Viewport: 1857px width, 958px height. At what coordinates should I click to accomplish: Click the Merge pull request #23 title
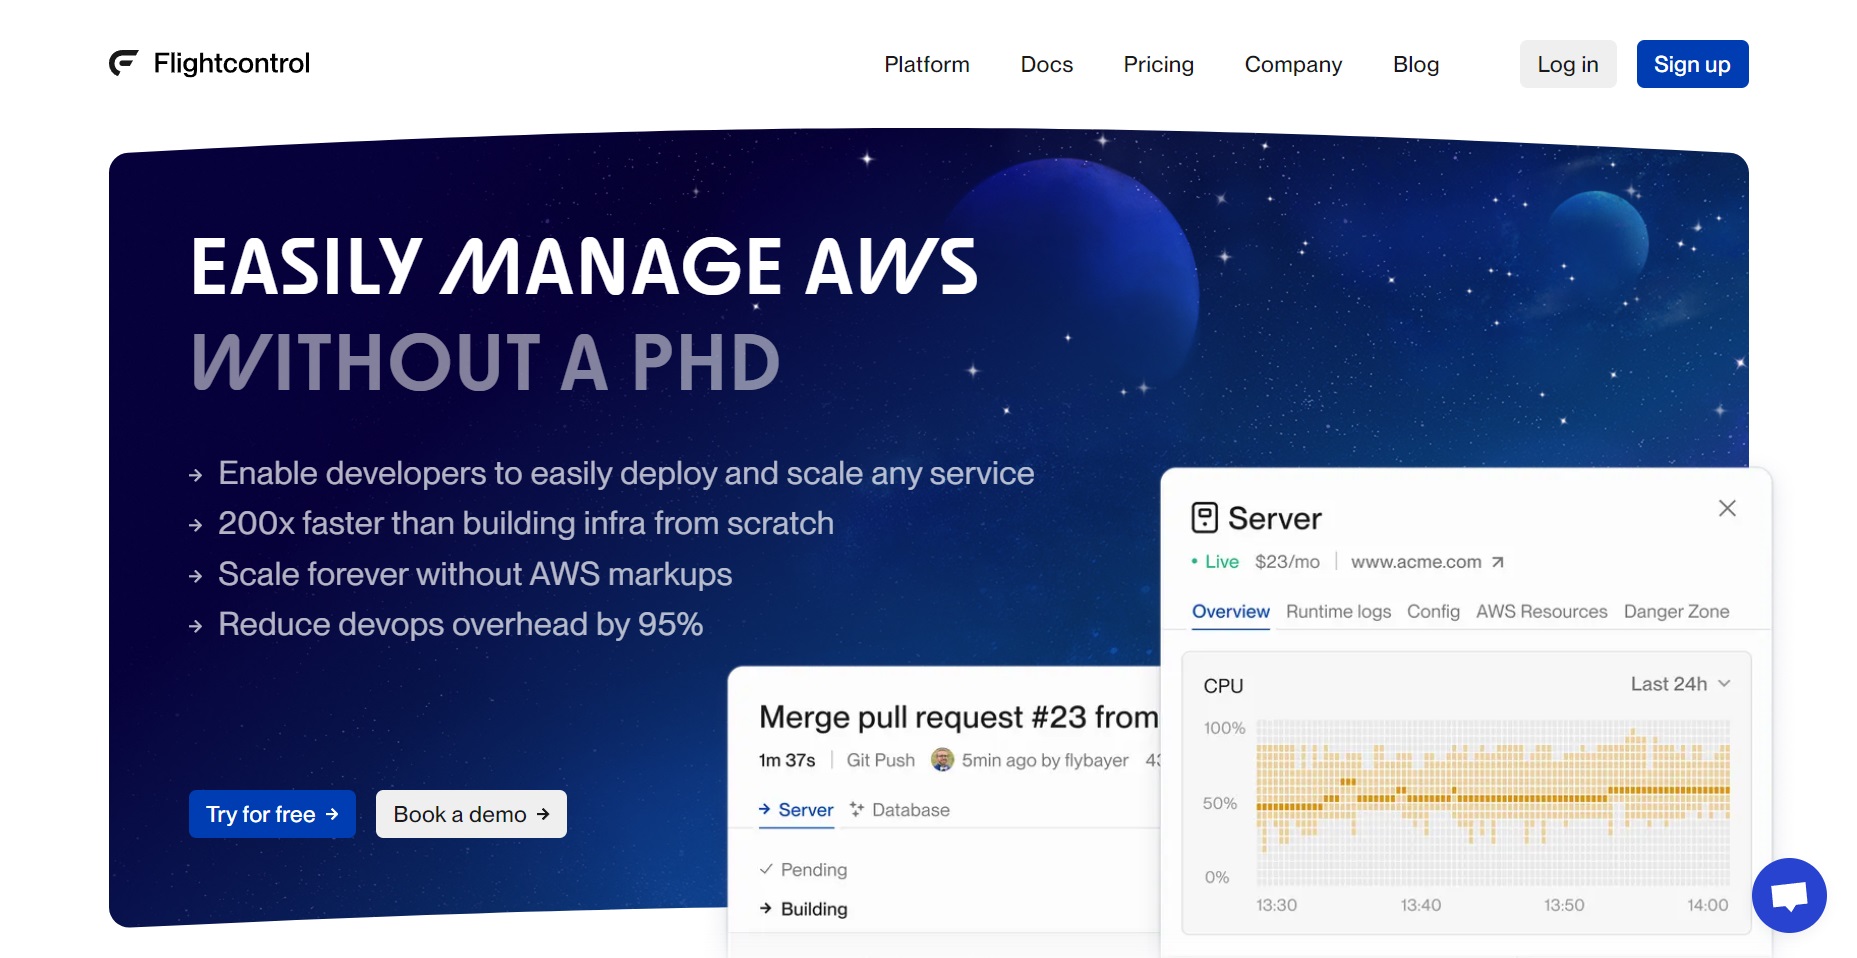(x=958, y=717)
